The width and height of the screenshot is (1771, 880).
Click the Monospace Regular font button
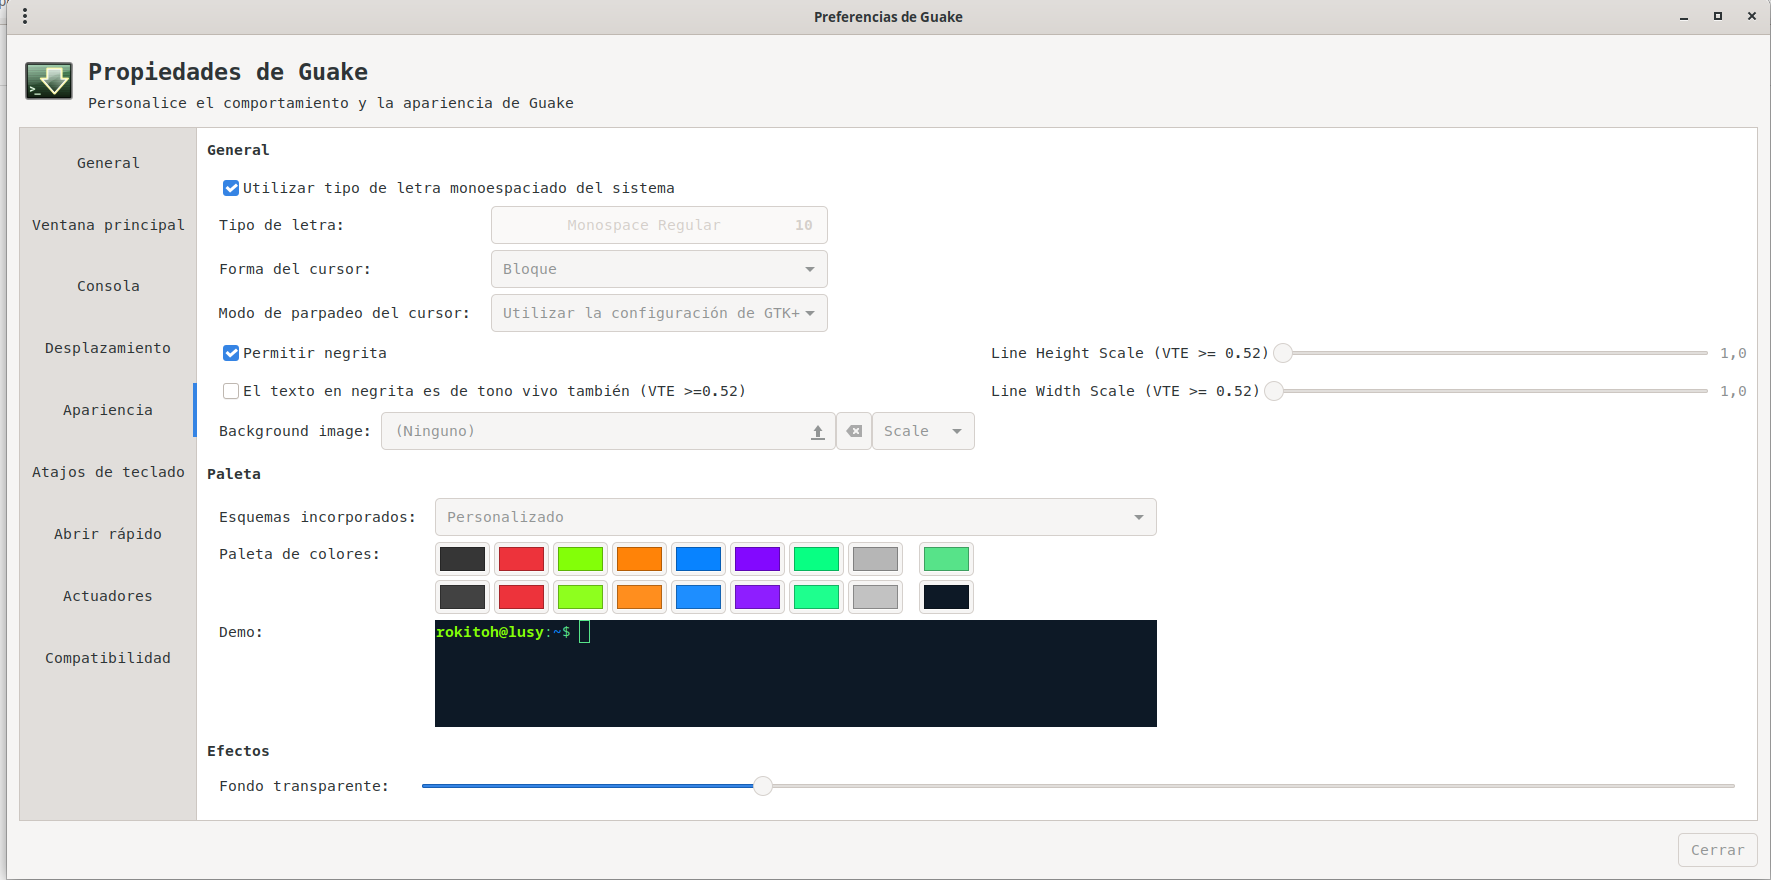click(x=659, y=225)
